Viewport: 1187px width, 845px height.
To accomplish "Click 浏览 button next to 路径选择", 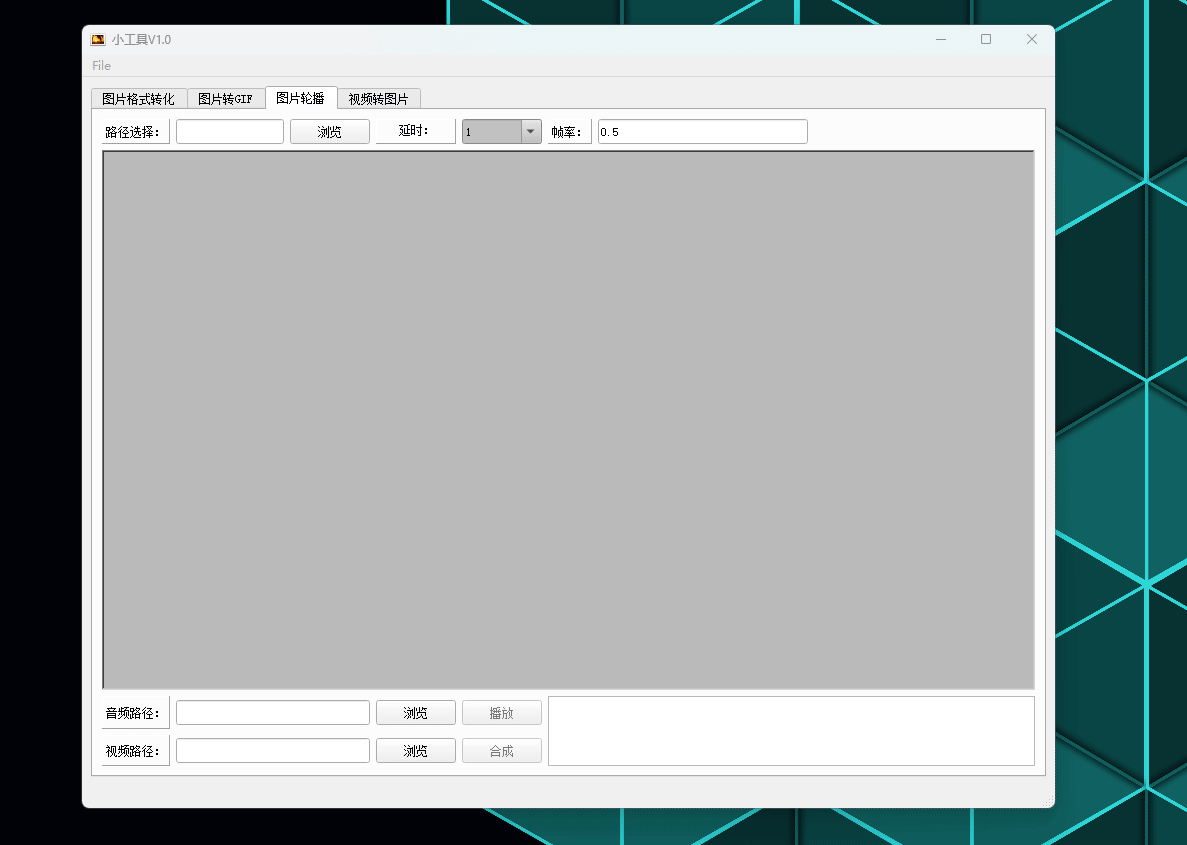I will (x=330, y=132).
